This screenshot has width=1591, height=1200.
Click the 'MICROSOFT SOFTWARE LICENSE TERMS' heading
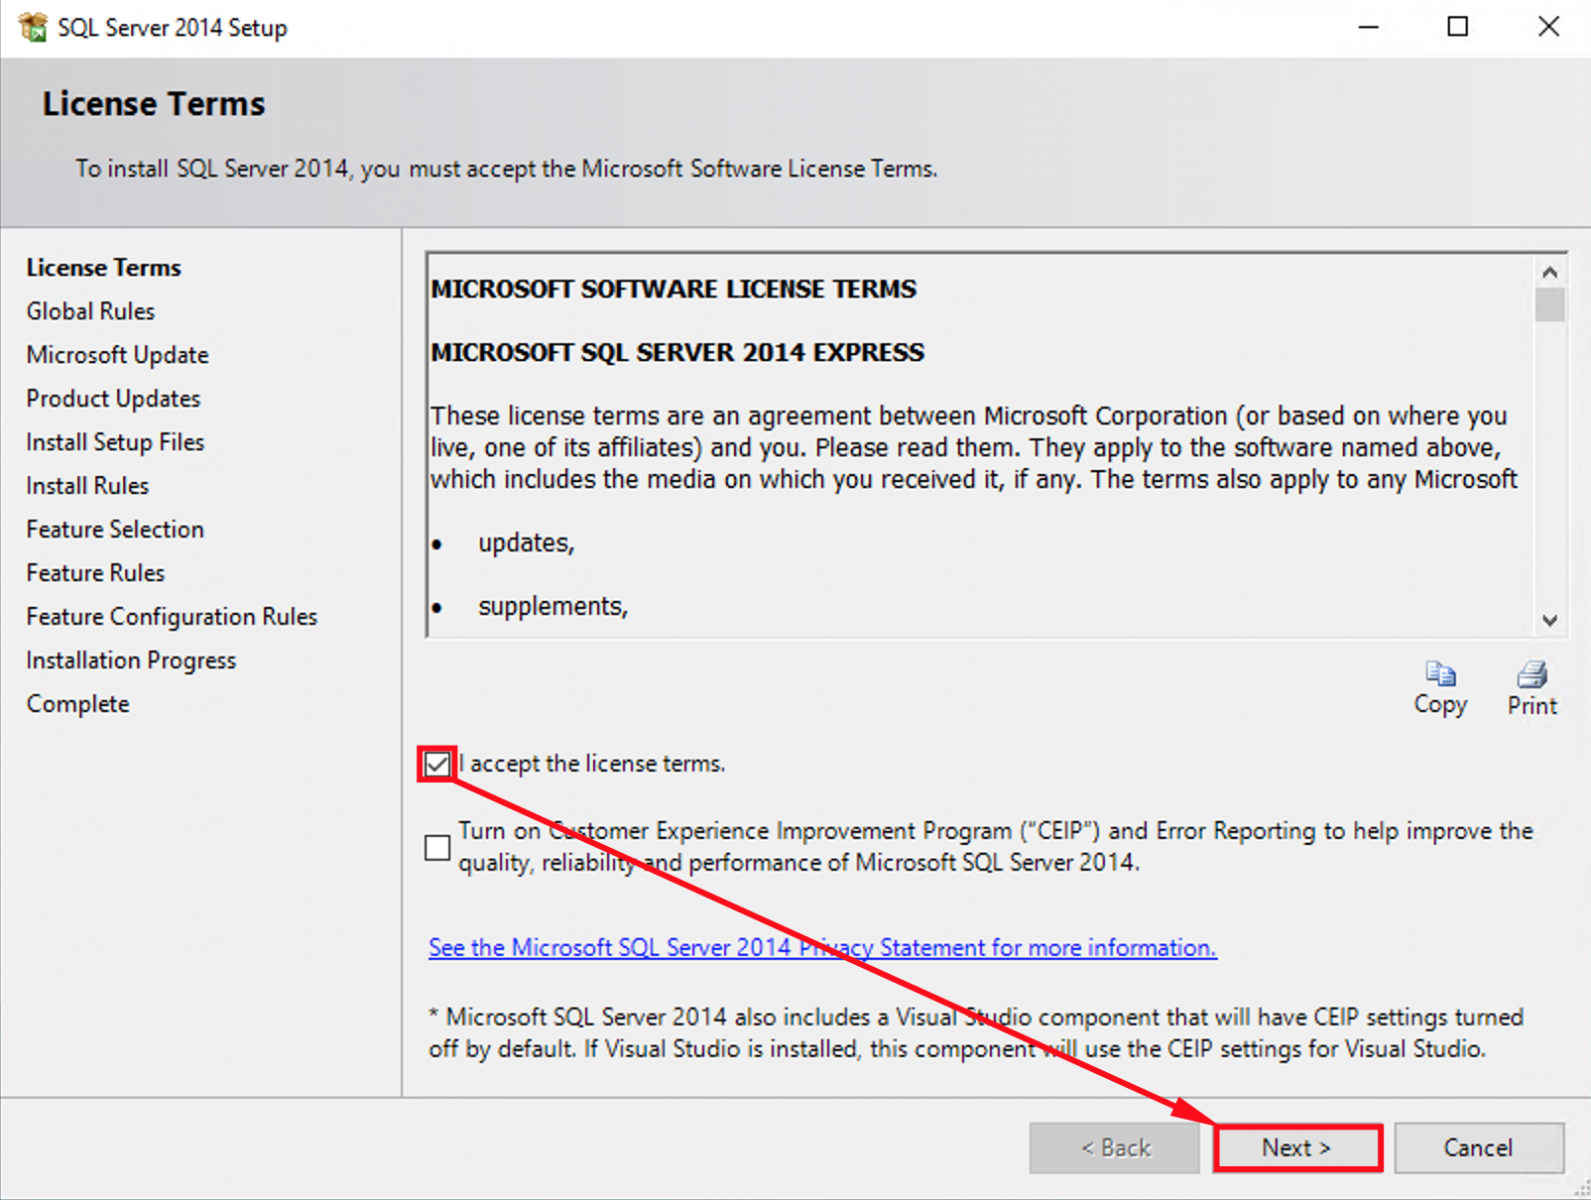674,289
